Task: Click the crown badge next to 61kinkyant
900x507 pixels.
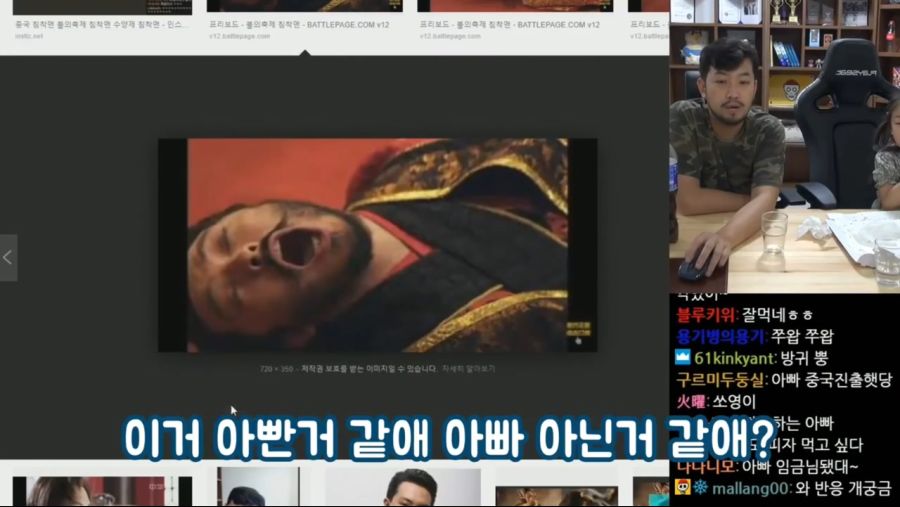Action: [x=683, y=357]
